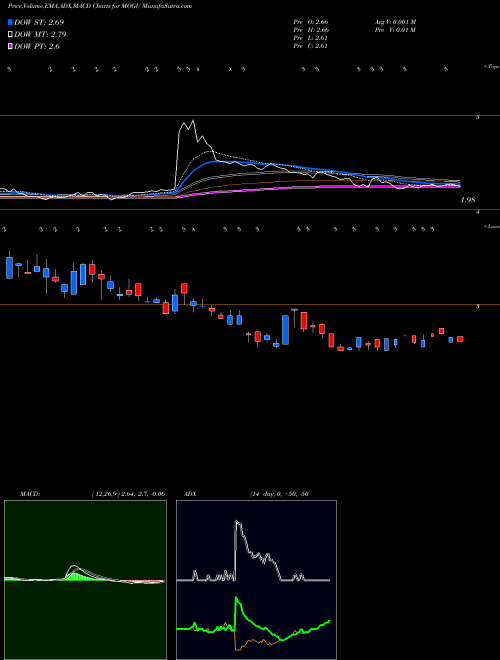Viewport: 500px width, 660px height.
Task: Click the Avg V: 0.001 M value
Action: pyautogui.click(x=395, y=22)
